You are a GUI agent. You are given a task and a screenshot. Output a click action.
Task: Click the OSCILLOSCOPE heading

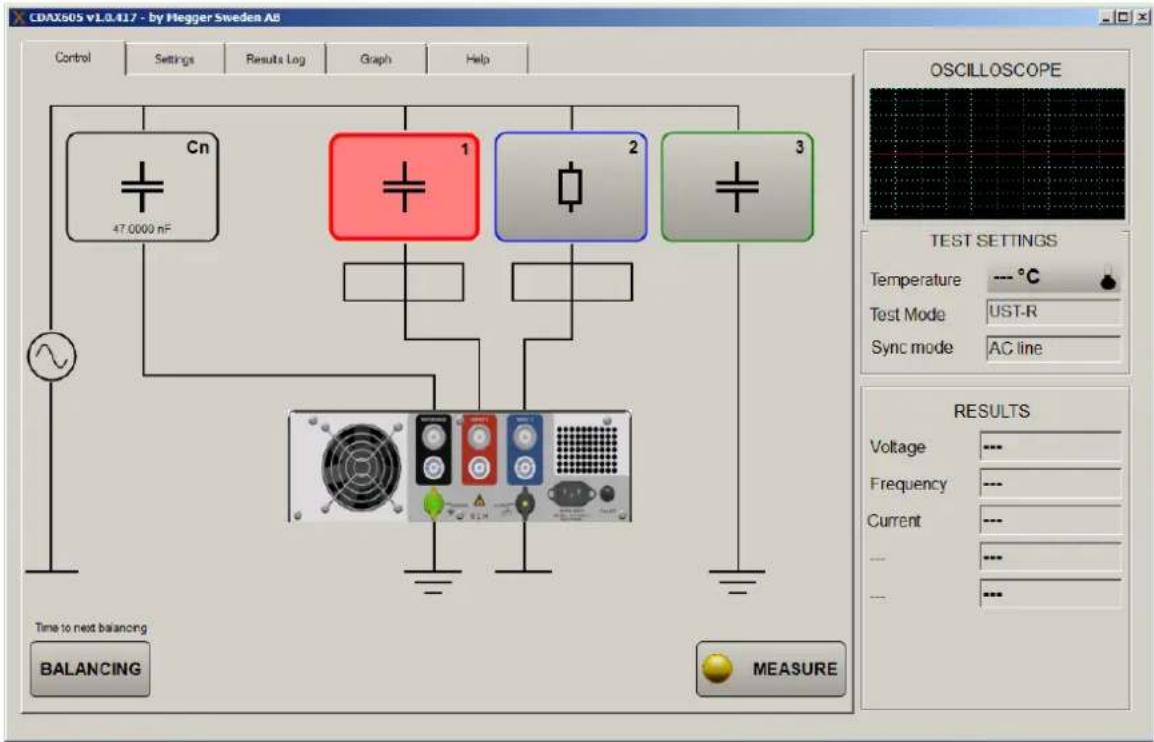pos(995,71)
